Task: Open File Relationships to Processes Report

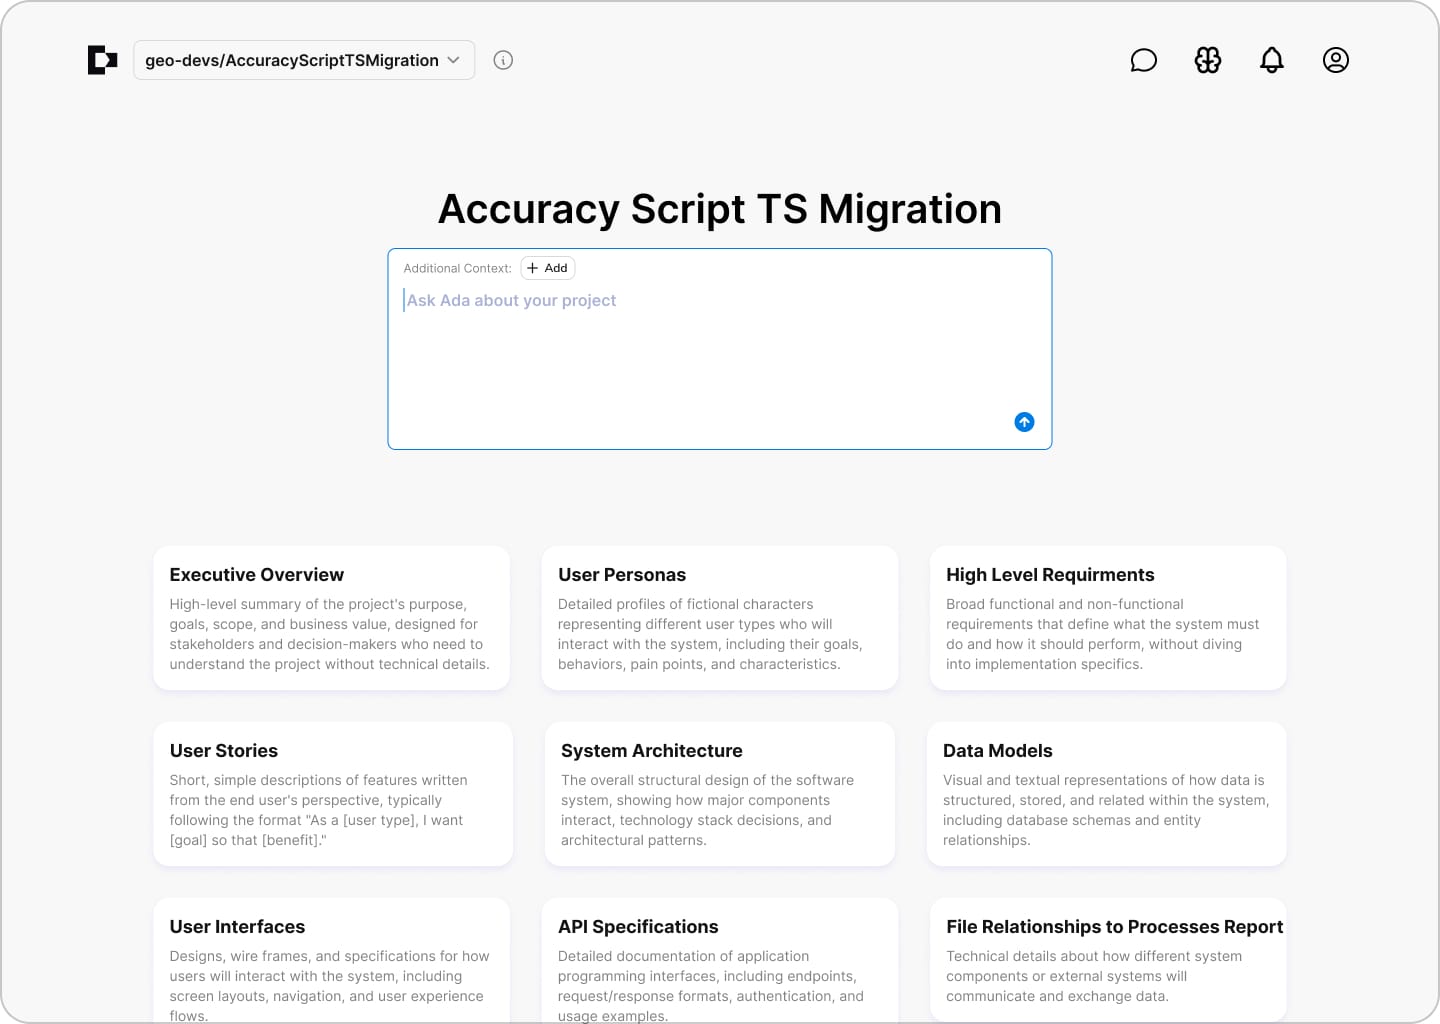Action: [1107, 960]
